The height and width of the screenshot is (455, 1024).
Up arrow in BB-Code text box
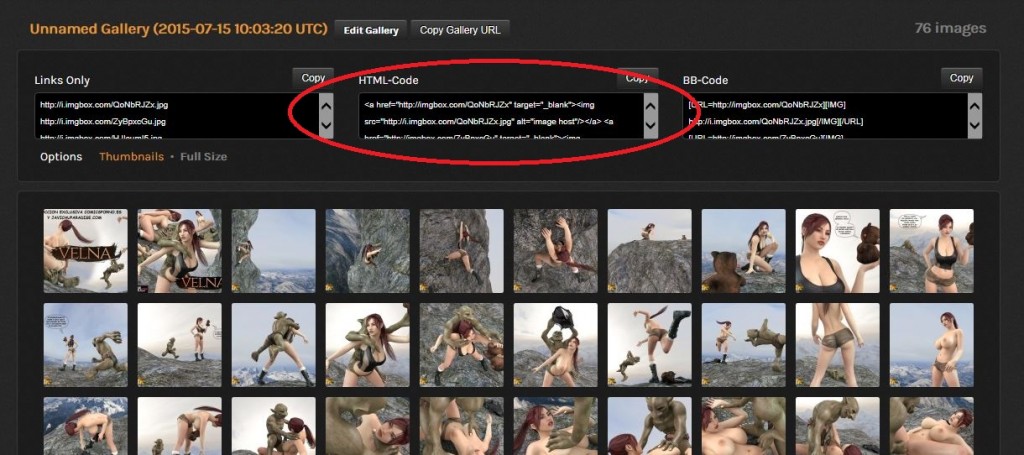point(974,105)
